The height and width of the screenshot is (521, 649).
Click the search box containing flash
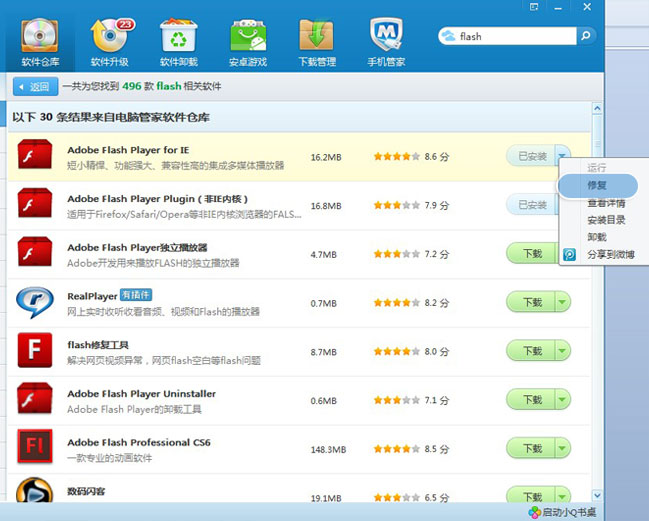(510, 36)
